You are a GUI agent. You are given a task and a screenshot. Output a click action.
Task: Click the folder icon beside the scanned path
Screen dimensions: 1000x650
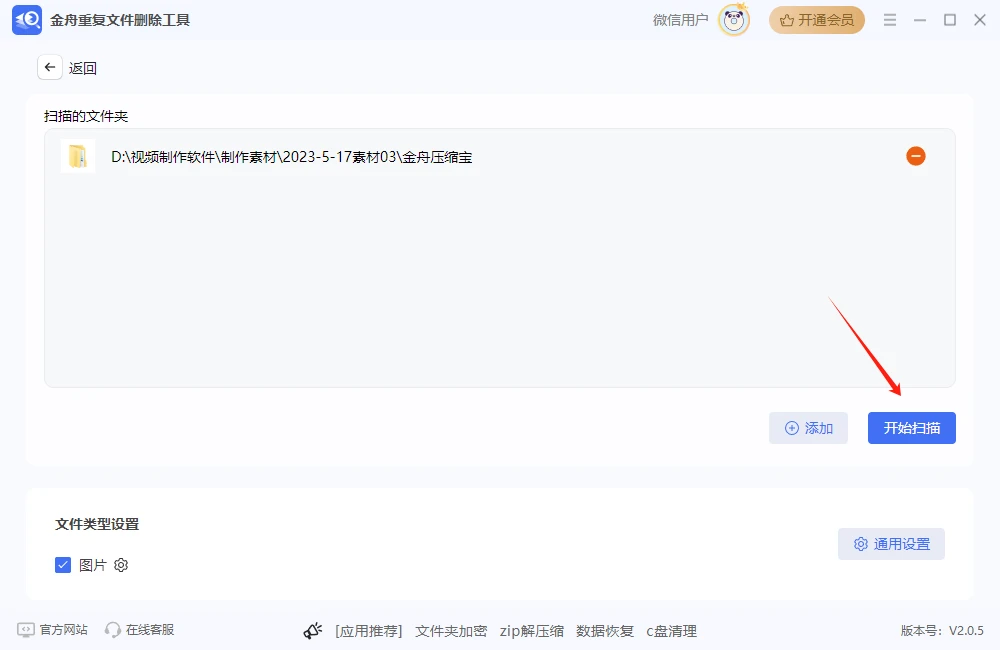click(x=78, y=156)
